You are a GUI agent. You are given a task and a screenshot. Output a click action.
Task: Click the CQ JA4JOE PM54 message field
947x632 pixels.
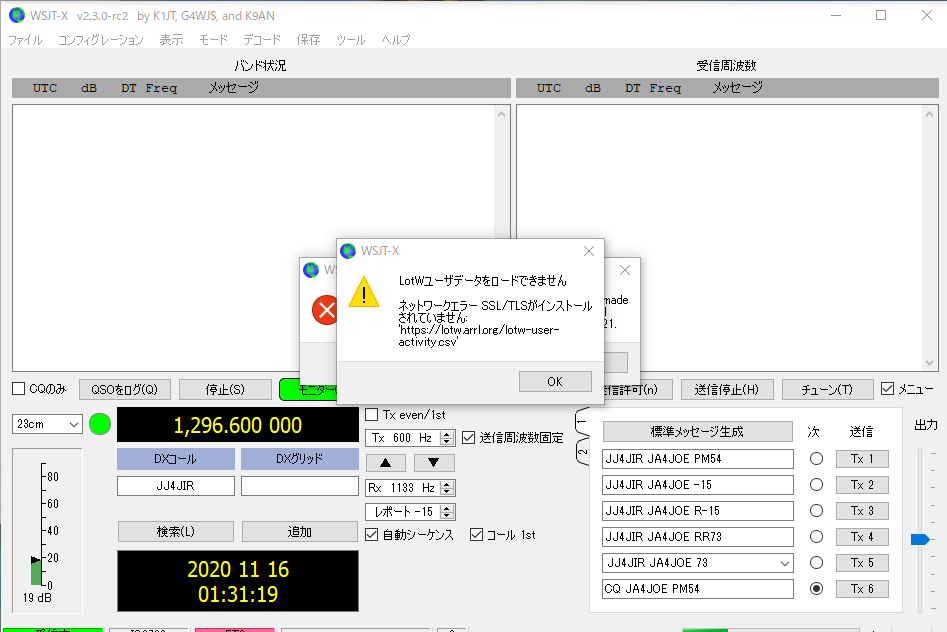tap(698, 588)
